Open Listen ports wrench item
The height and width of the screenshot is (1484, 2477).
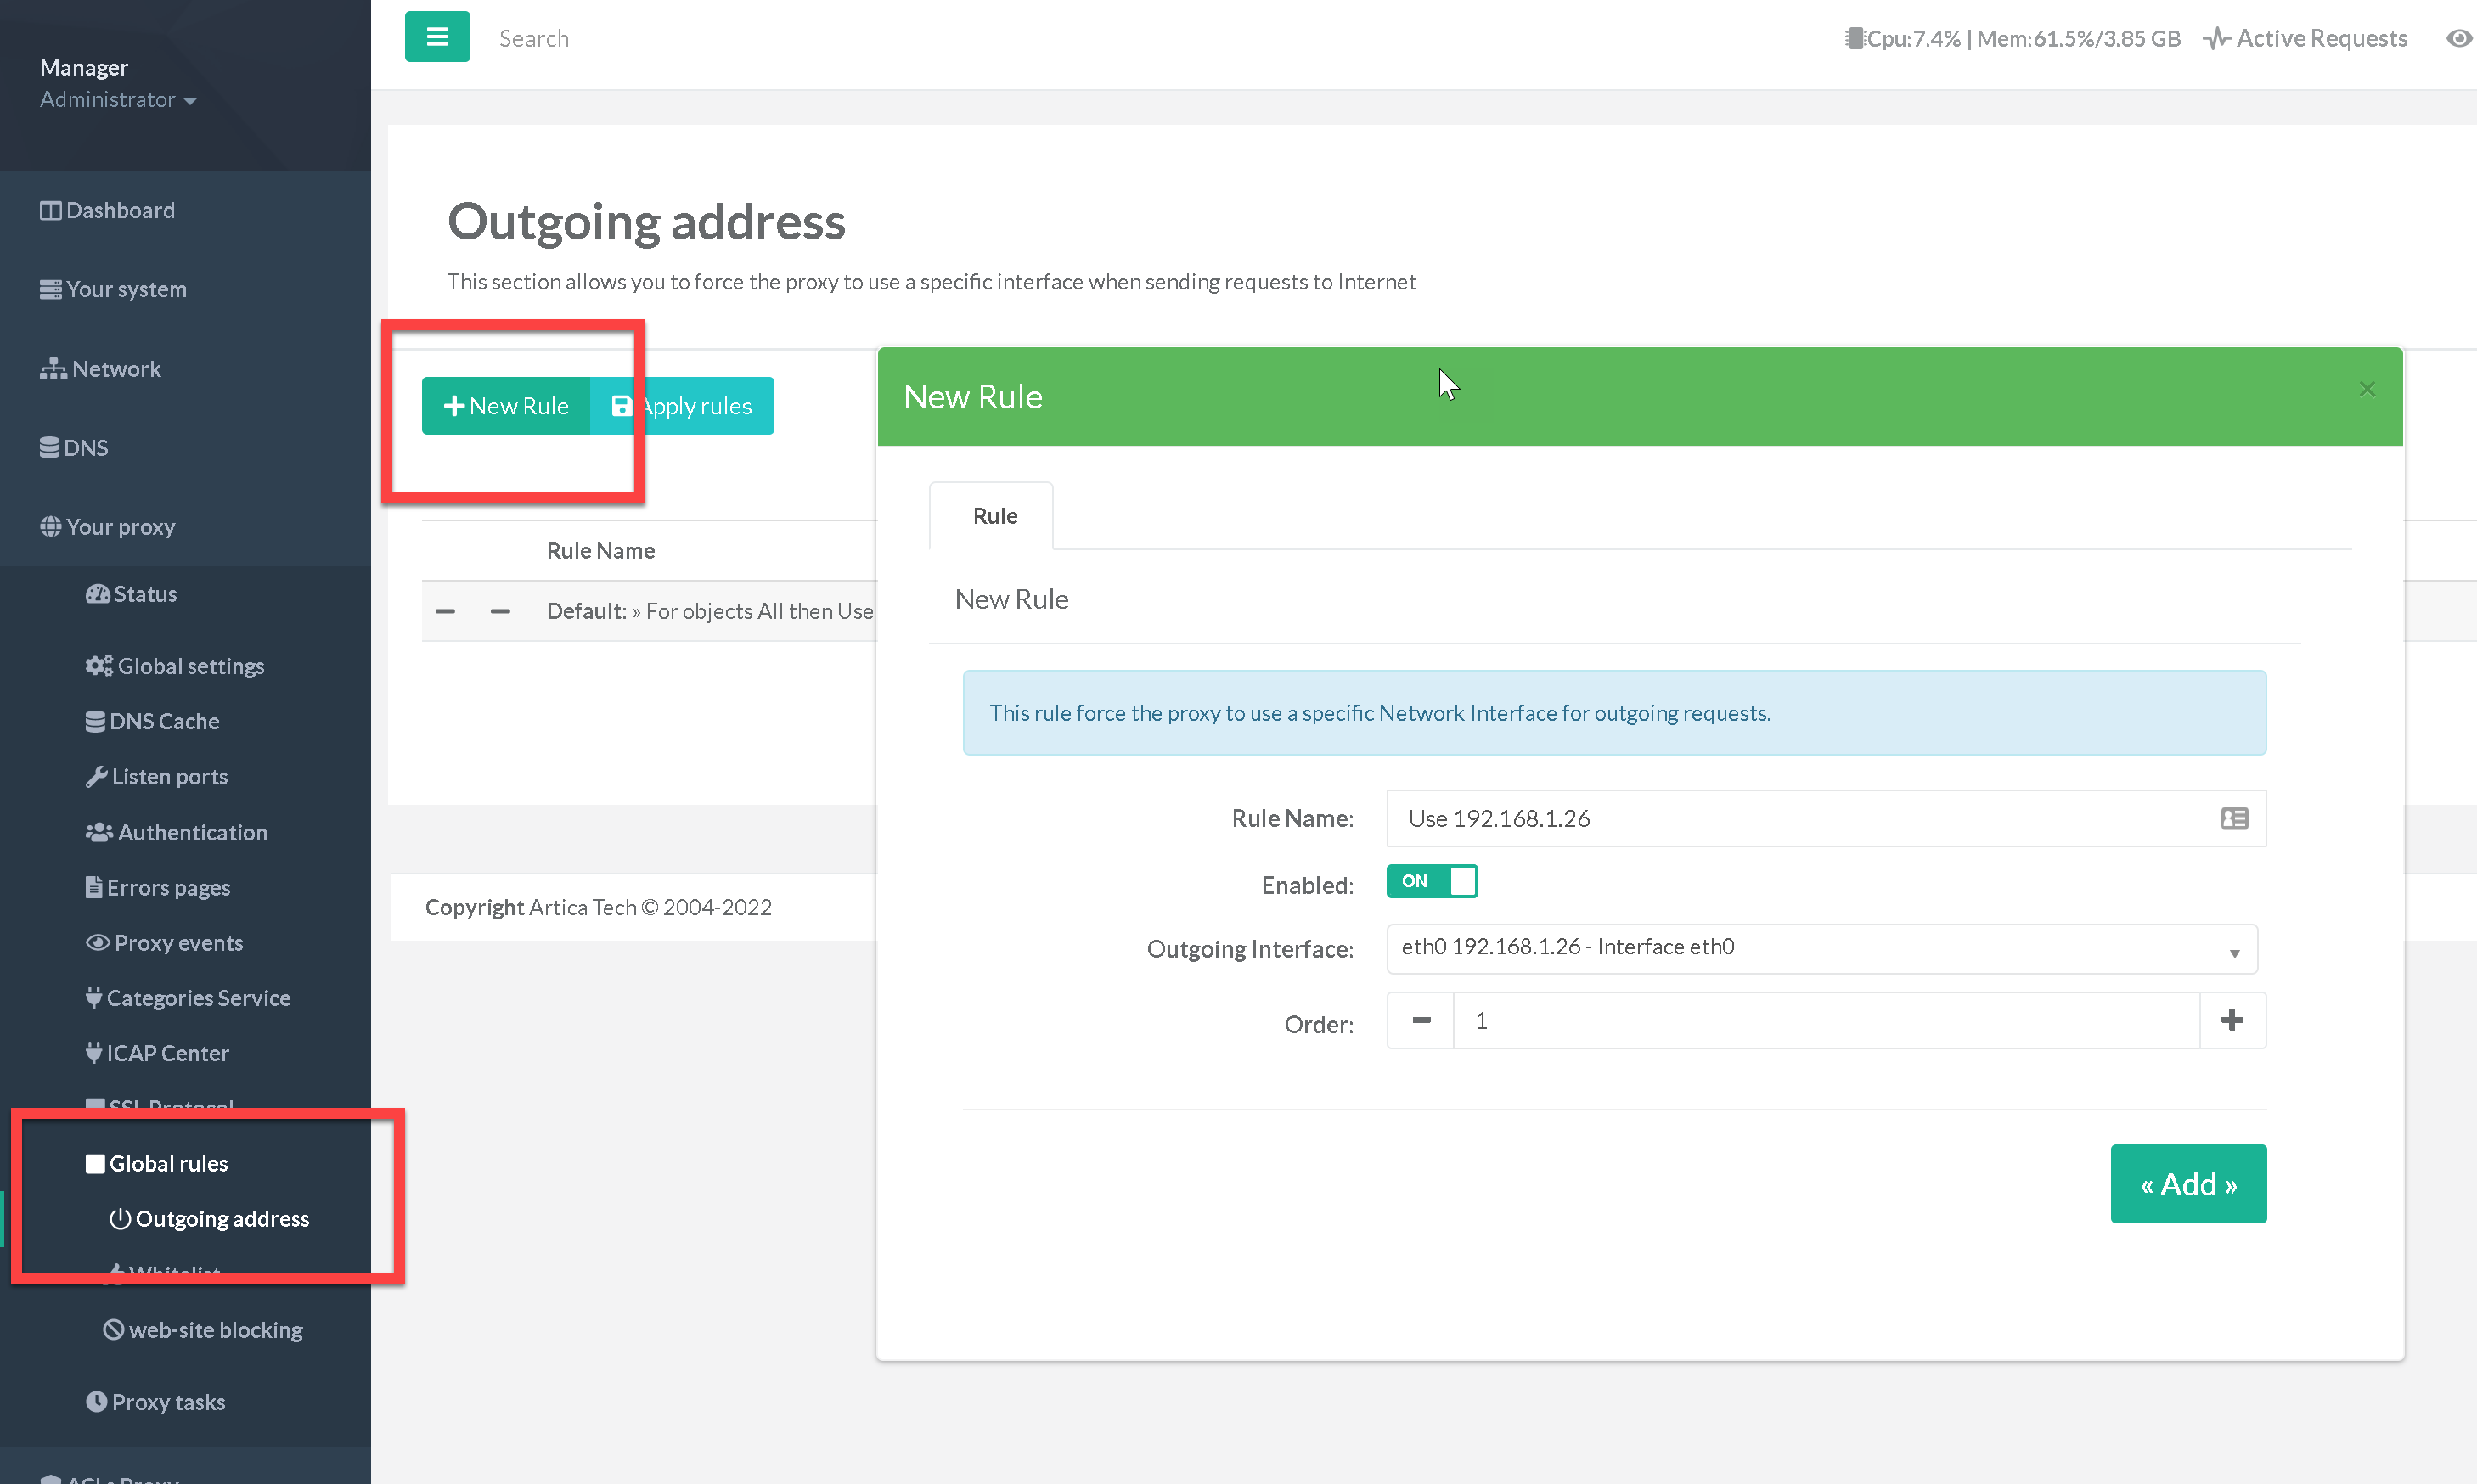pos(169,776)
